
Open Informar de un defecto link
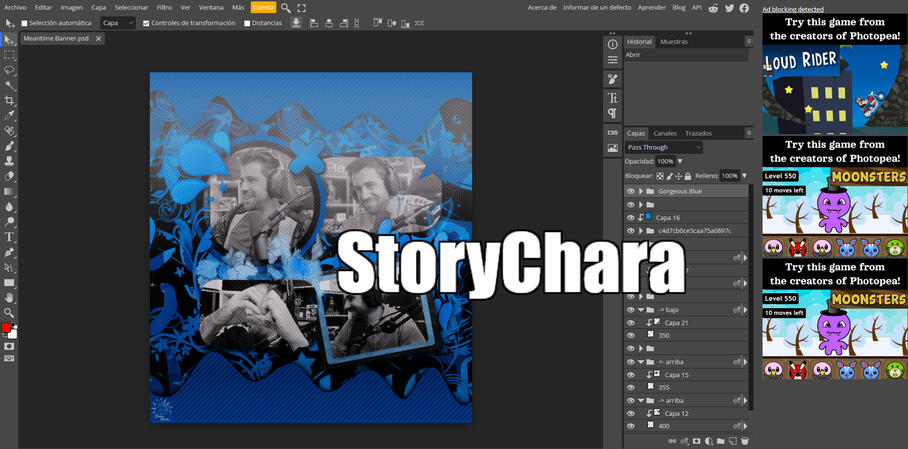(x=597, y=7)
